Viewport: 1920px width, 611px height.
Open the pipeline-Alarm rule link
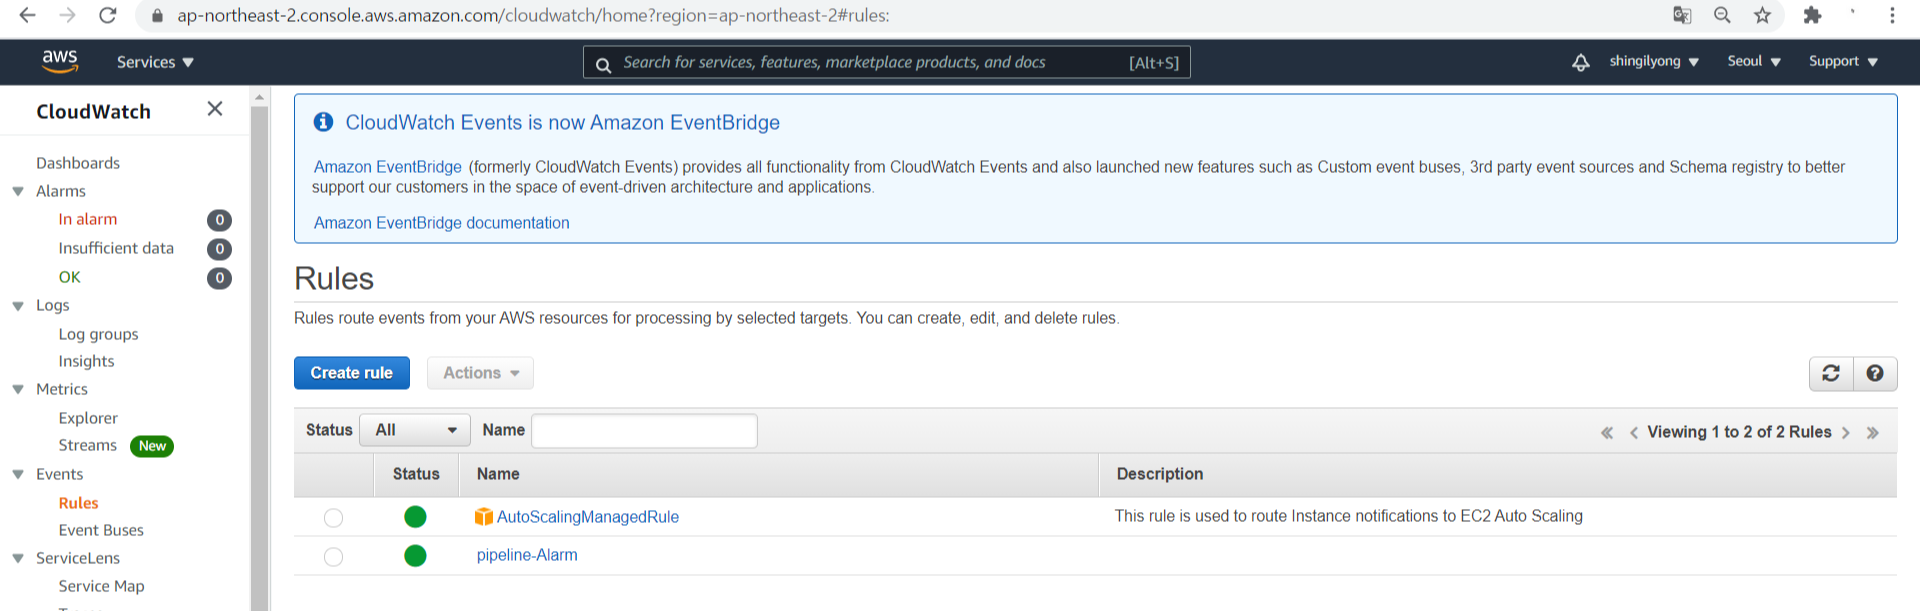pyautogui.click(x=527, y=555)
